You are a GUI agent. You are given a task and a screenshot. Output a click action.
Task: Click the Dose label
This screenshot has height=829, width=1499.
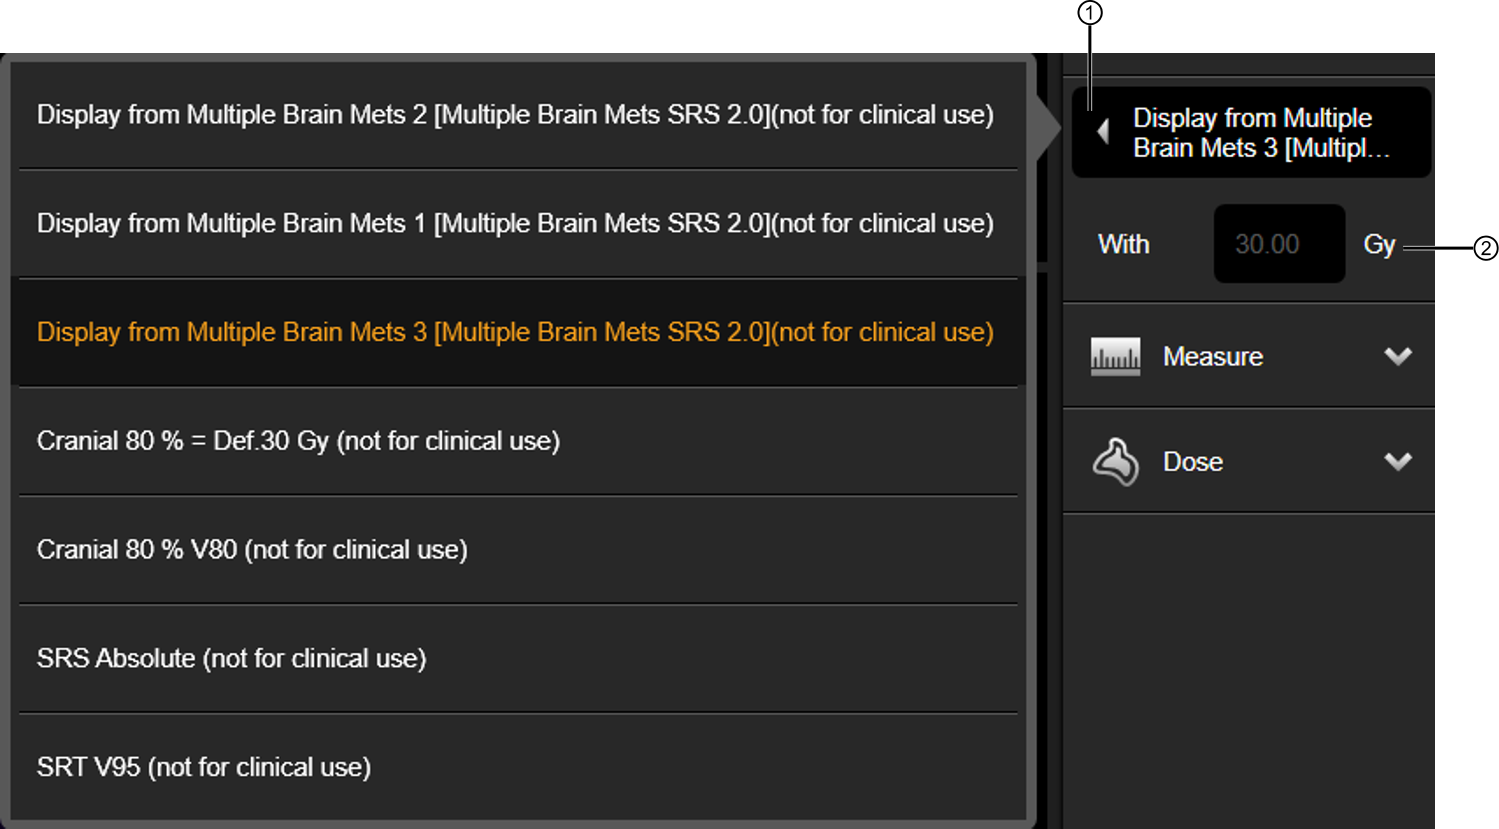click(1193, 462)
